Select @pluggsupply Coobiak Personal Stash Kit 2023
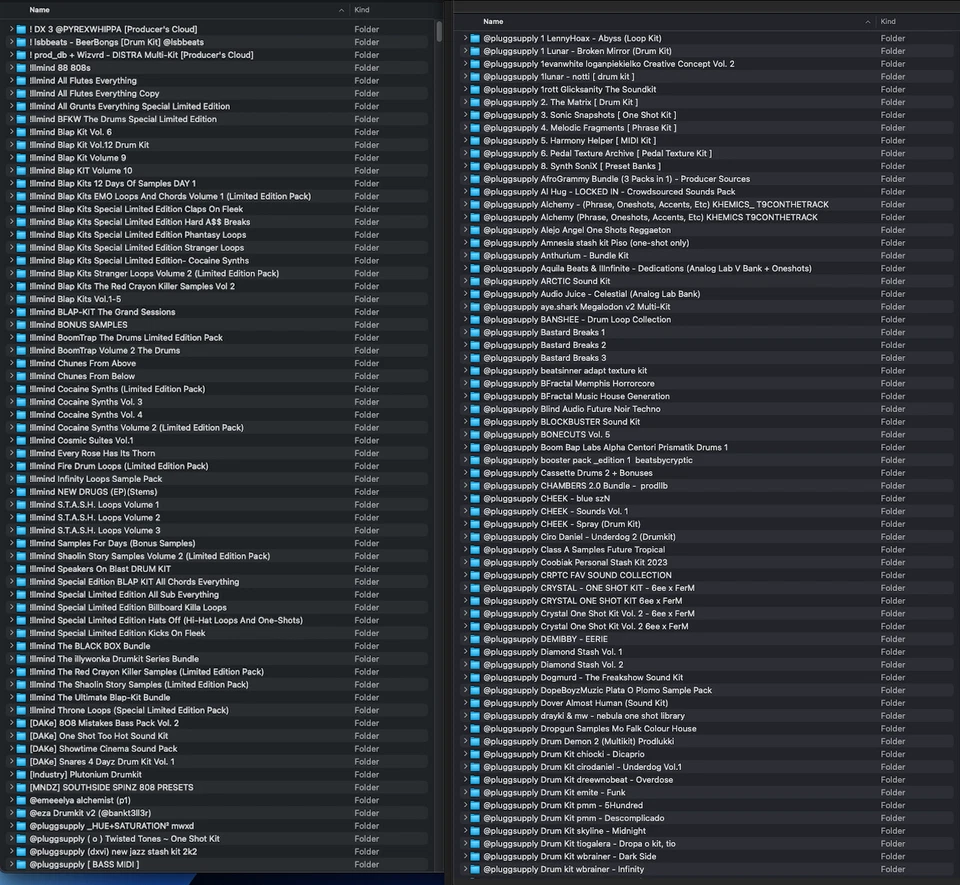960x885 pixels. pyautogui.click(x=707, y=562)
